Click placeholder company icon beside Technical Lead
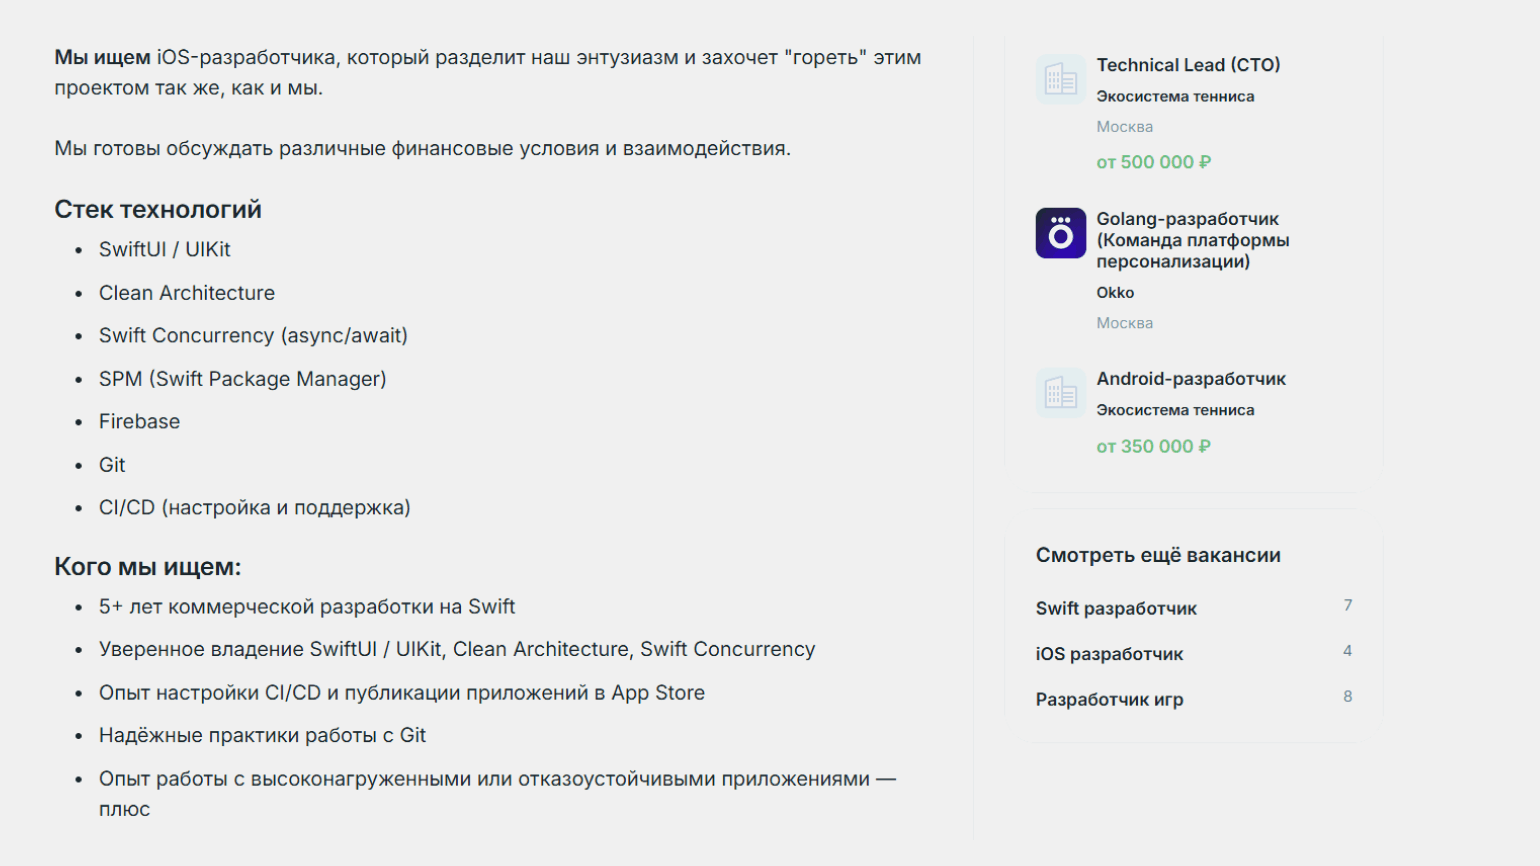 pos(1060,79)
